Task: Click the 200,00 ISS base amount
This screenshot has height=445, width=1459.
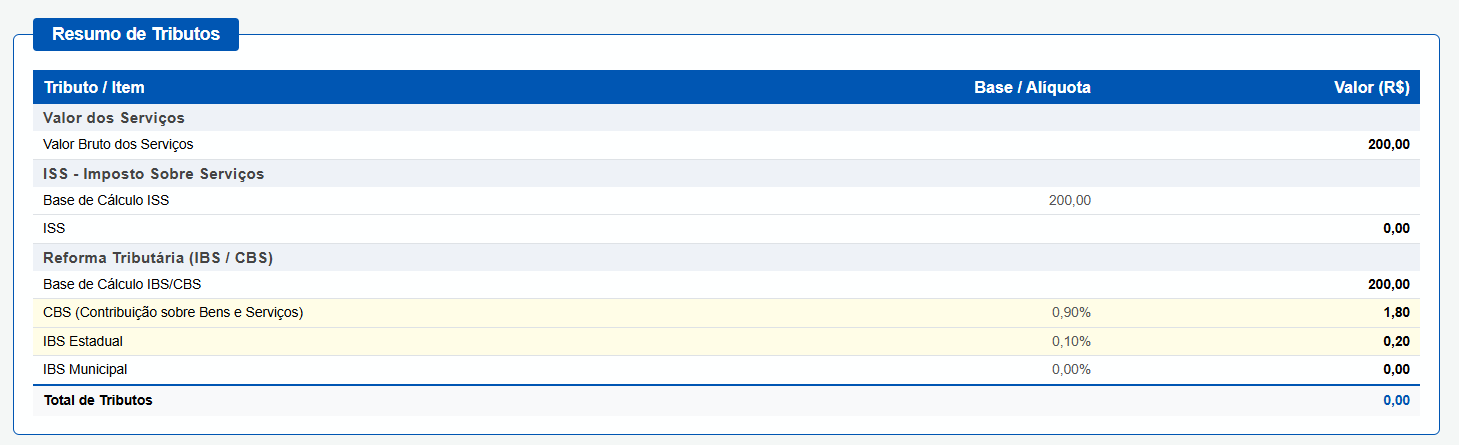Action: point(1070,200)
